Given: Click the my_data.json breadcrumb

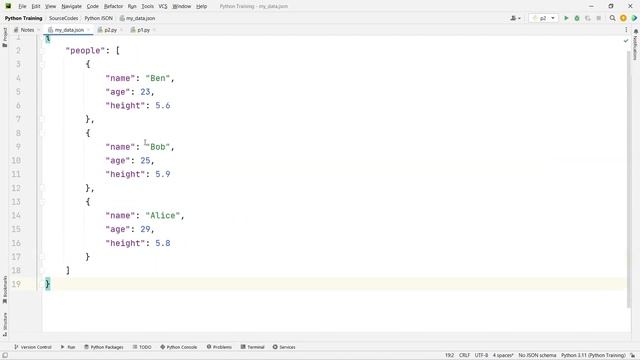Looking at the screenshot, I should (138, 18).
